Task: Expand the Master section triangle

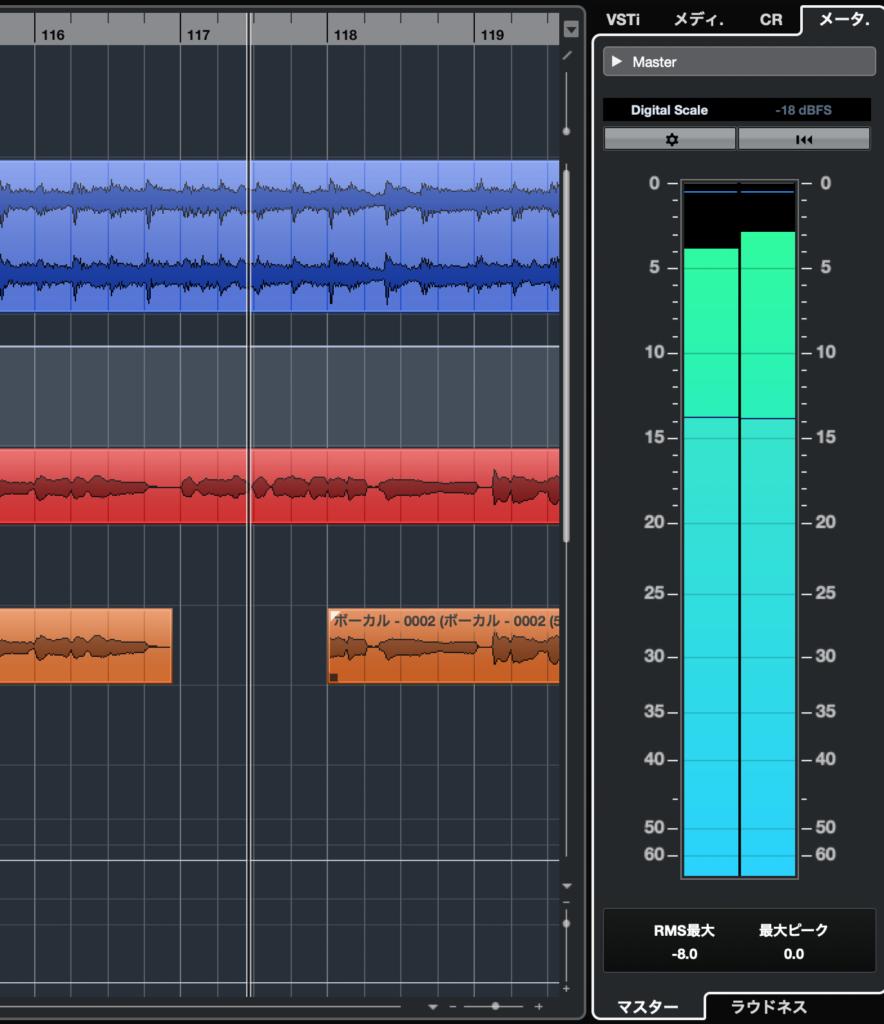Action: [x=617, y=62]
